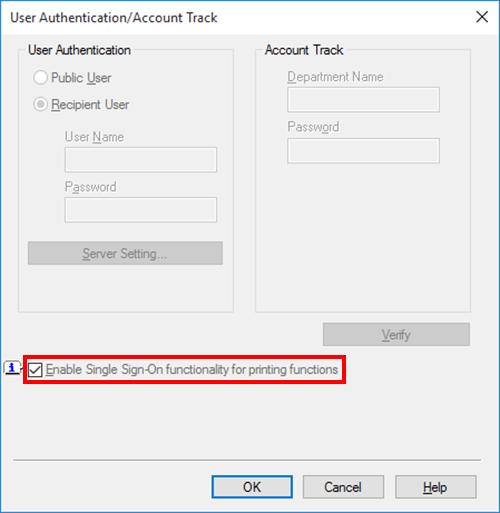Focus the User Name input field
The width and height of the screenshot is (500, 513).
pyautogui.click(x=141, y=160)
